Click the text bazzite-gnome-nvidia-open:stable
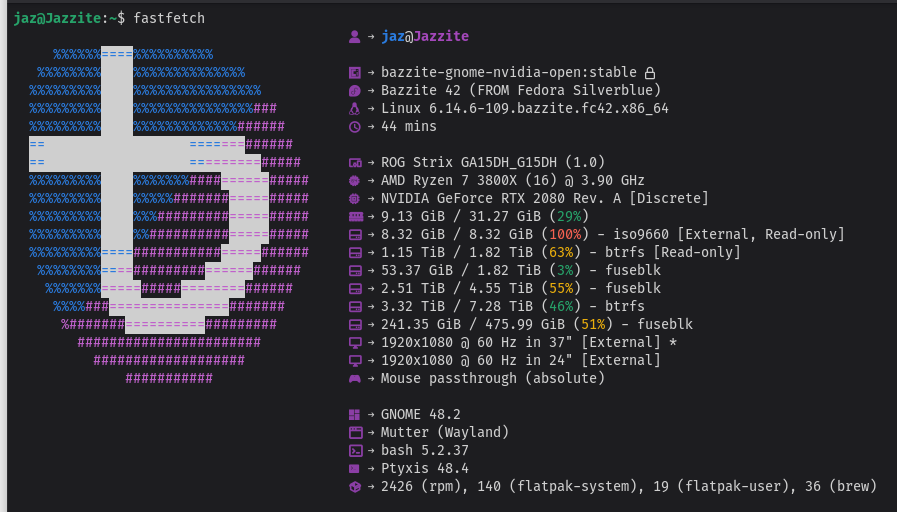This screenshot has height=512, width=897. point(509,73)
